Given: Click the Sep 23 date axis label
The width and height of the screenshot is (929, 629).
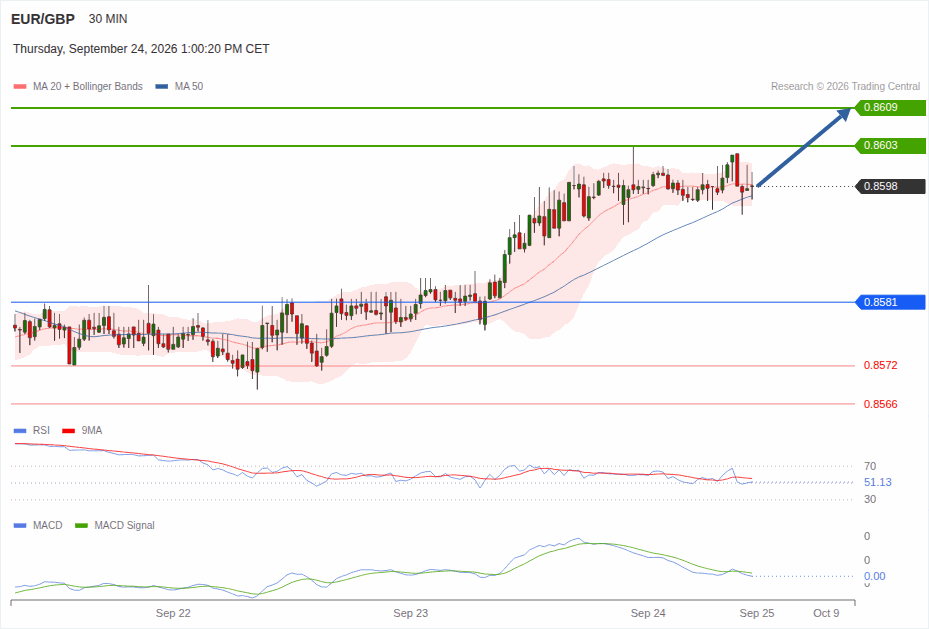Looking at the screenshot, I should (411, 613).
